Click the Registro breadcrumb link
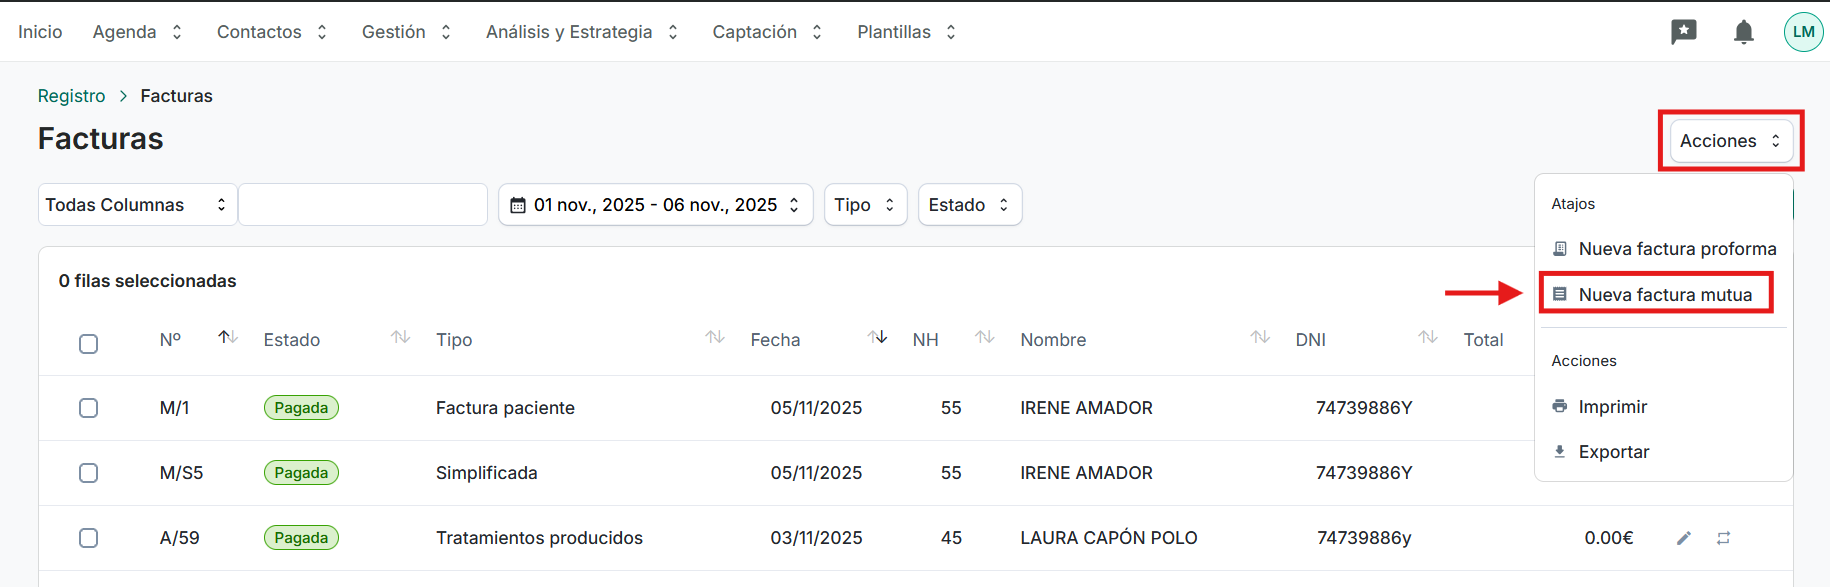The height and width of the screenshot is (587, 1830). coord(71,96)
